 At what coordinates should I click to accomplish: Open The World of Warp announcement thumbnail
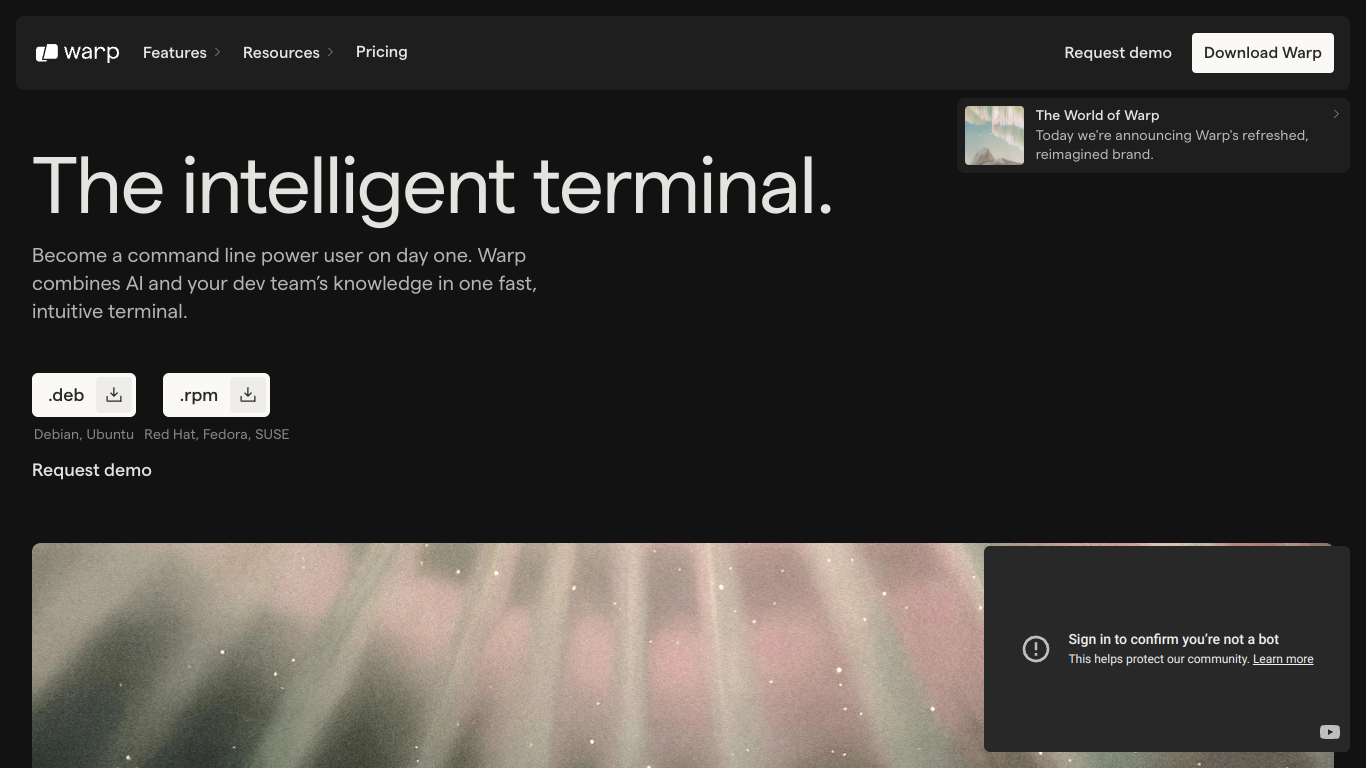point(994,135)
